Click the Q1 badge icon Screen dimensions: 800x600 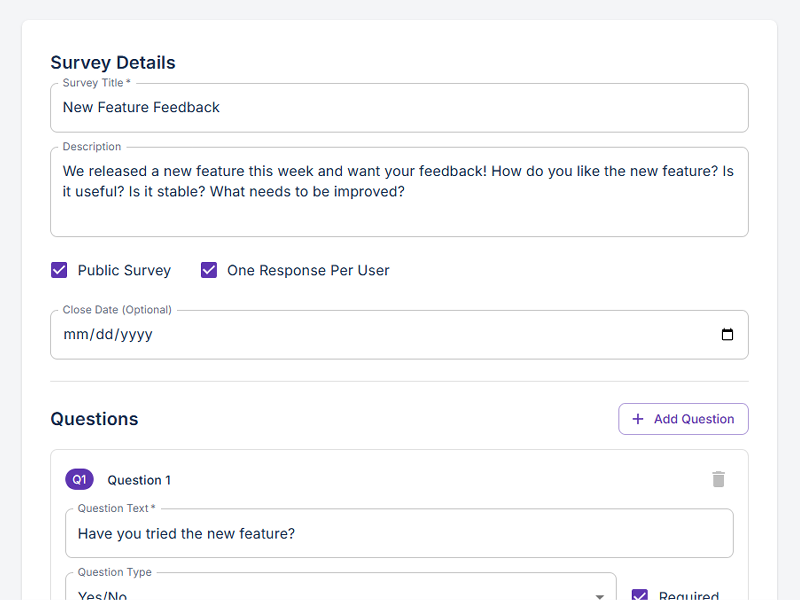(x=79, y=479)
